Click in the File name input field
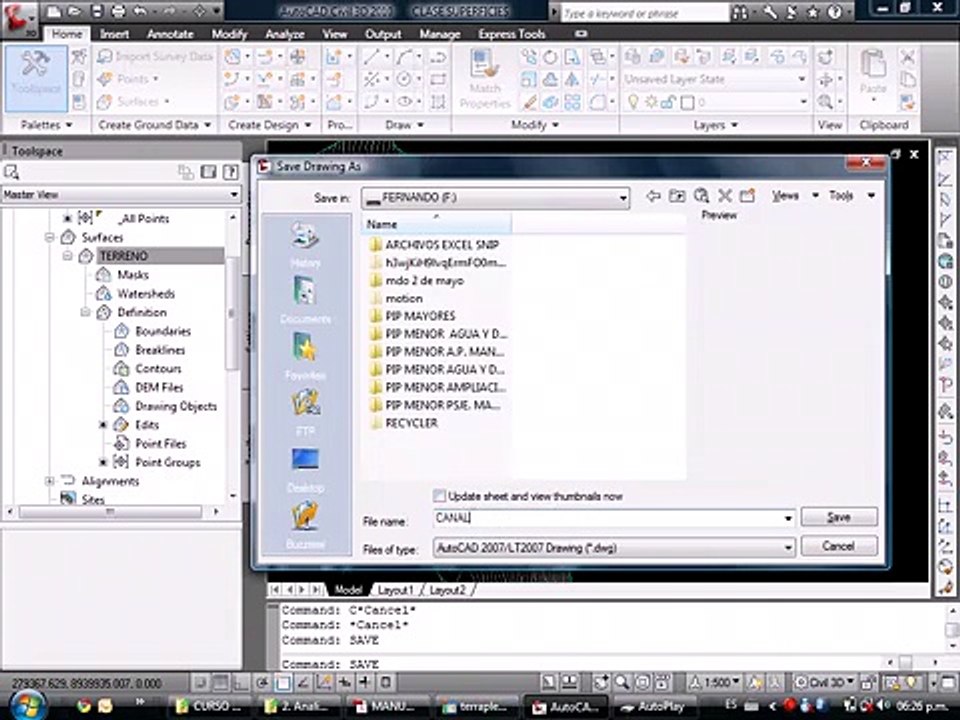The width and height of the screenshot is (960, 720). point(606,519)
